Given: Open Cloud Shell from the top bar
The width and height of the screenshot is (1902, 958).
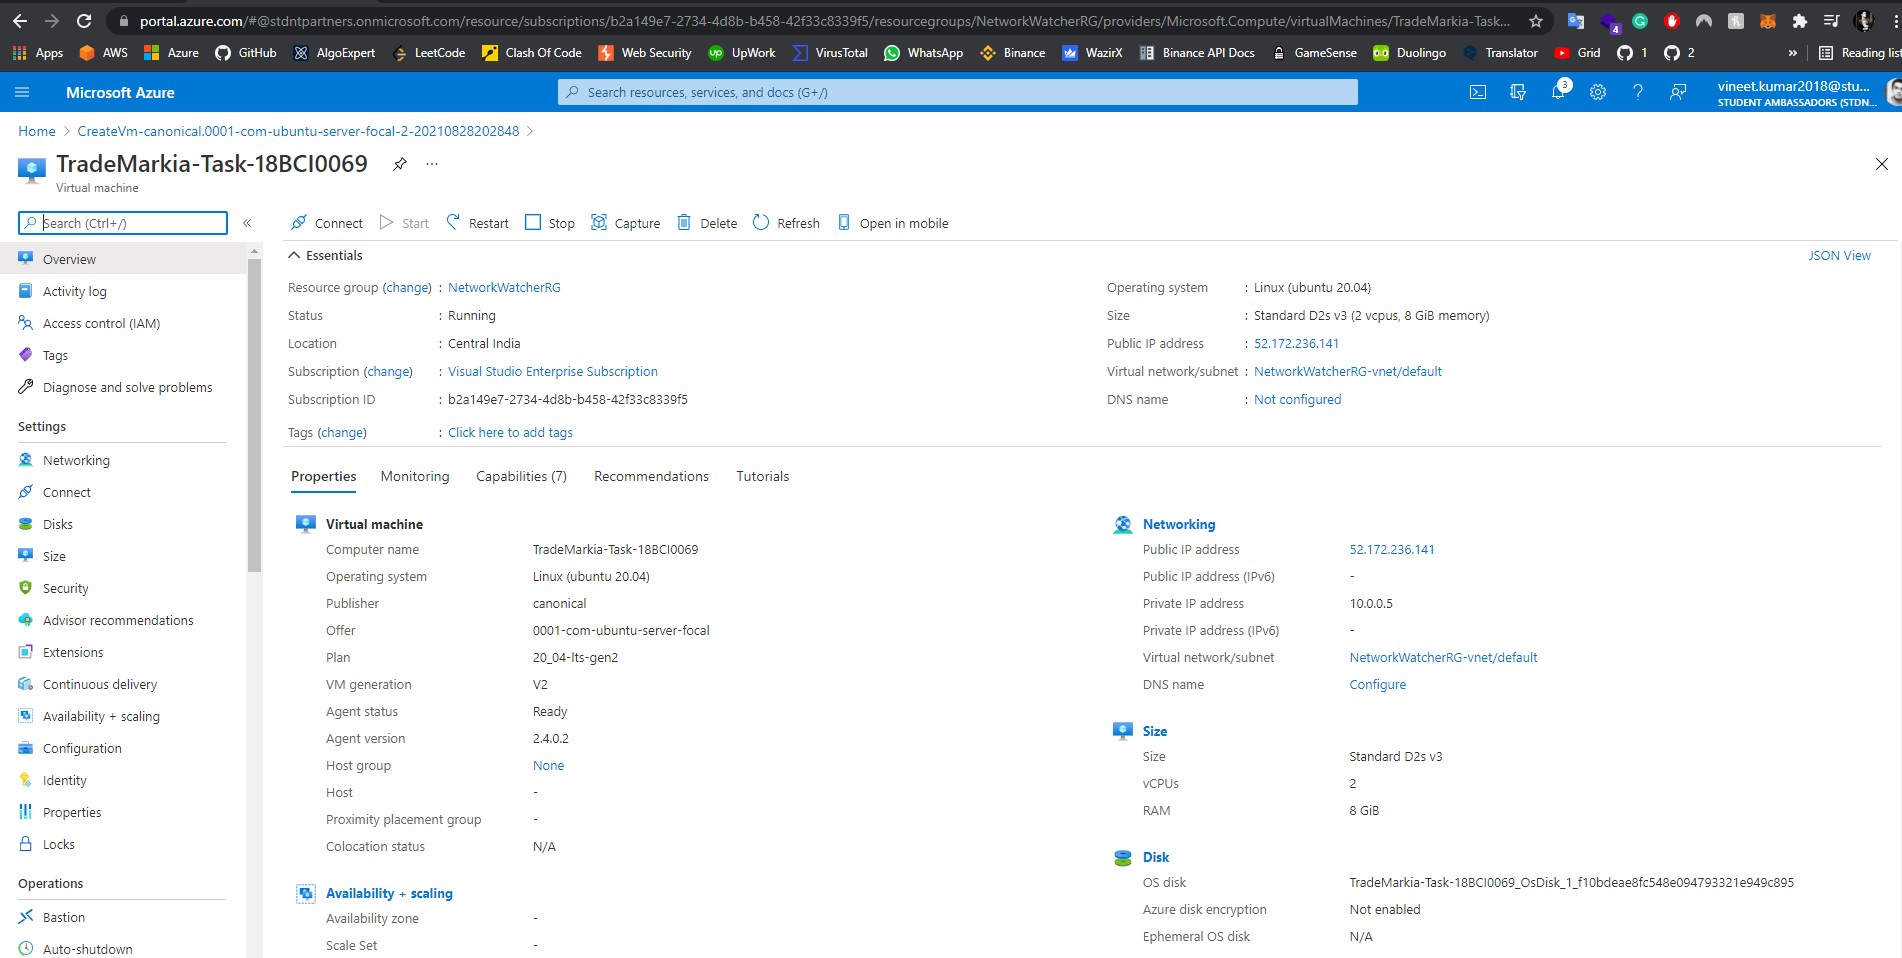Looking at the screenshot, I should (x=1478, y=92).
